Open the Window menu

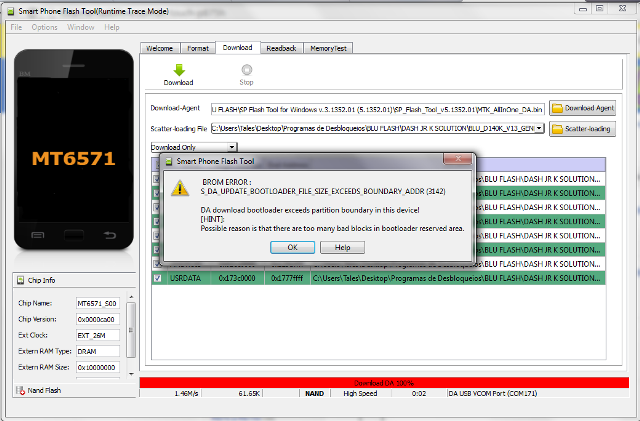point(80,27)
